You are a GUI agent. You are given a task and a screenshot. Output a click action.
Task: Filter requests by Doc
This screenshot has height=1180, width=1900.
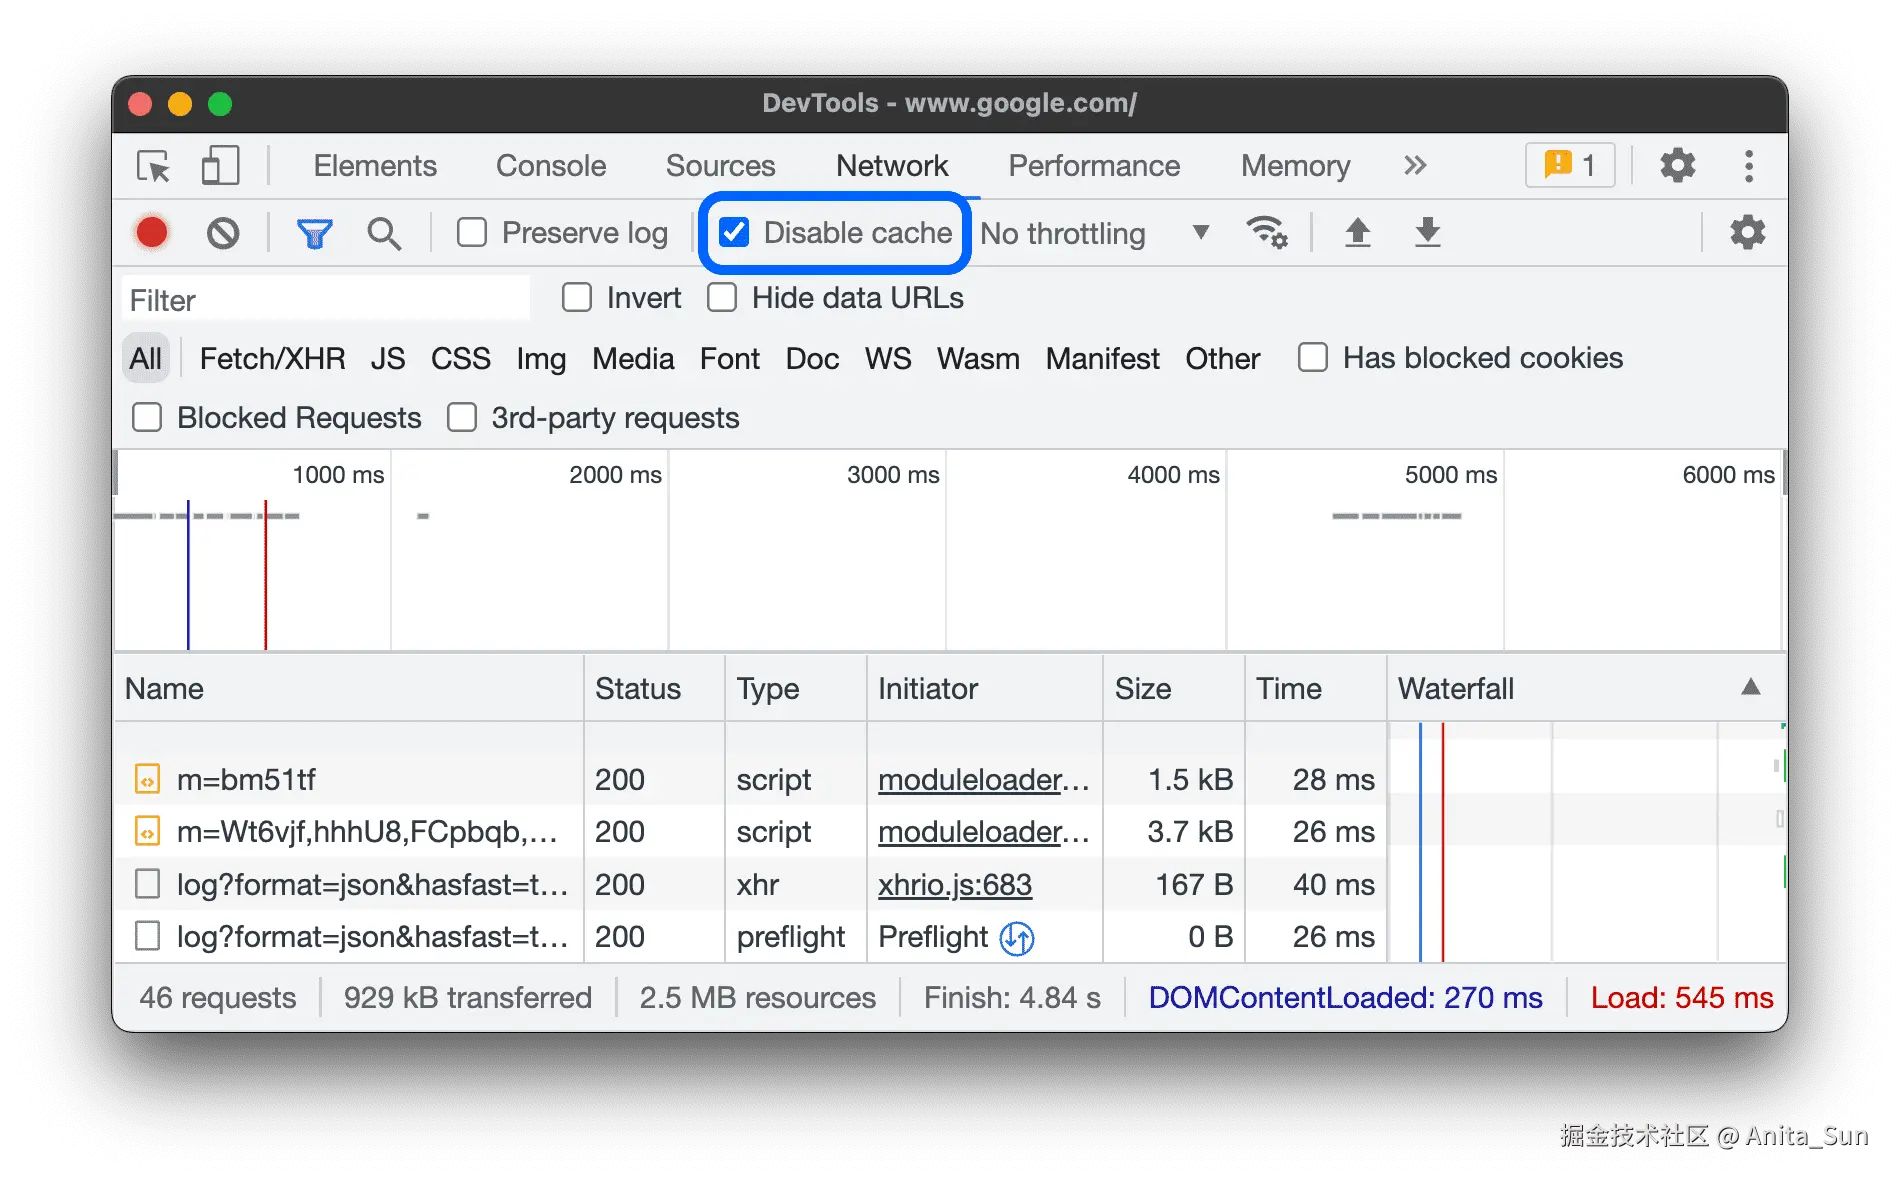[812, 359]
